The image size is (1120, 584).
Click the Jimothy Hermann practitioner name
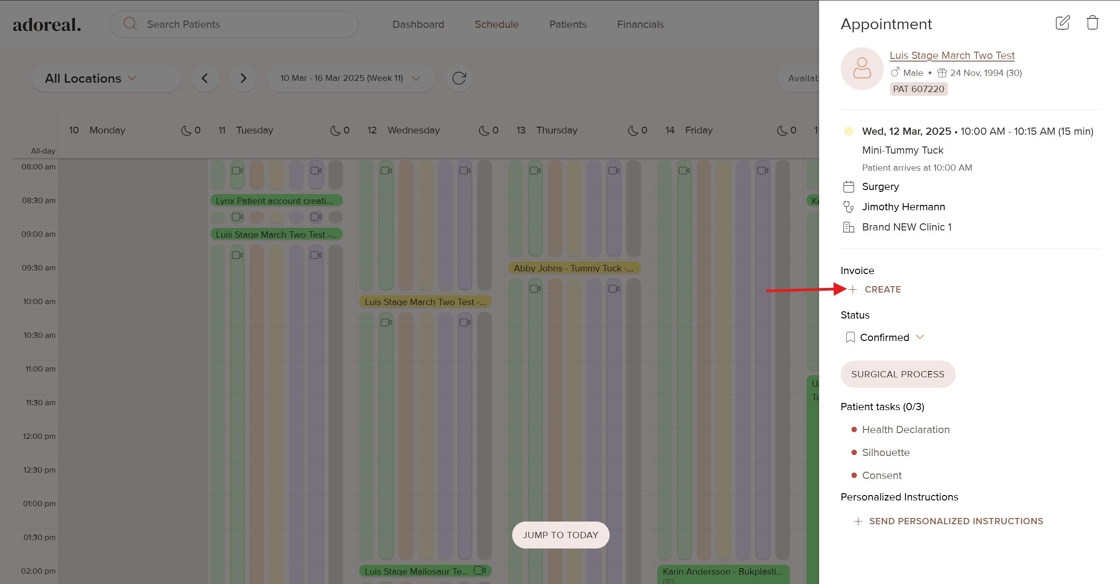pyautogui.click(x=904, y=206)
